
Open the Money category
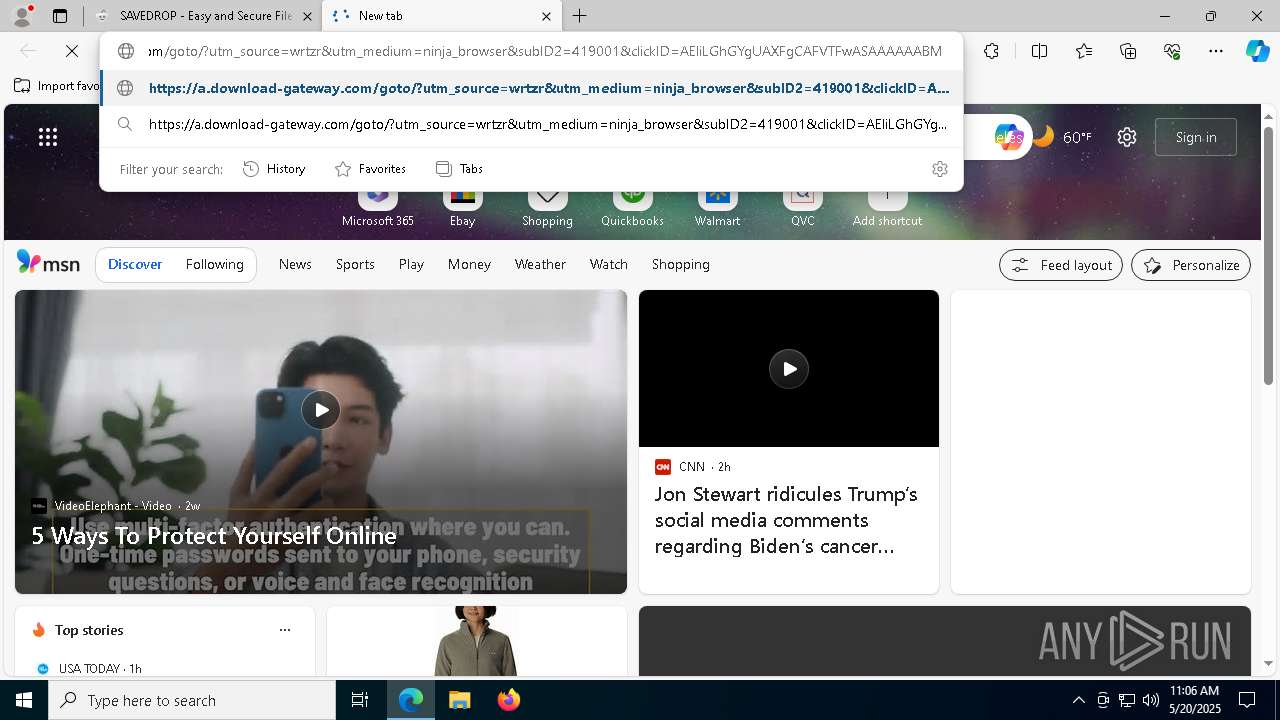coord(469,264)
